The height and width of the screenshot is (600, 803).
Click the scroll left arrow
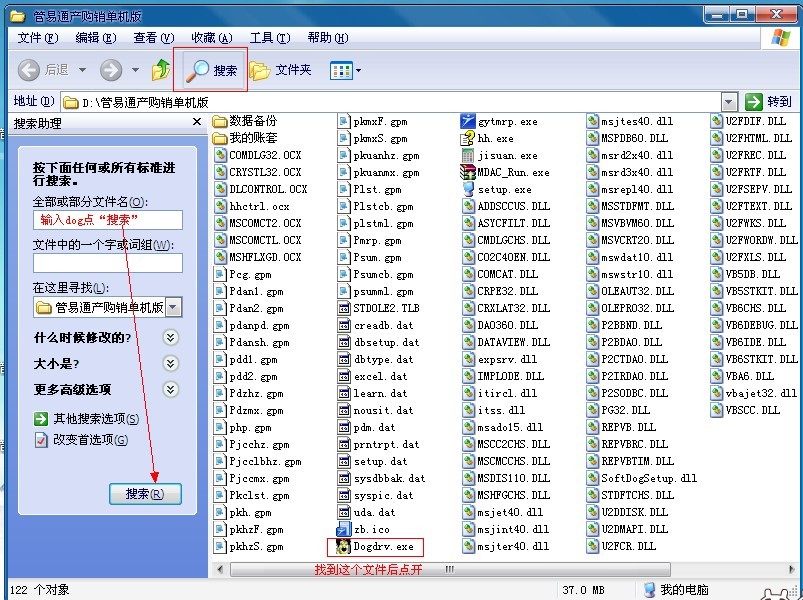pyautogui.click(x=220, y=569)
